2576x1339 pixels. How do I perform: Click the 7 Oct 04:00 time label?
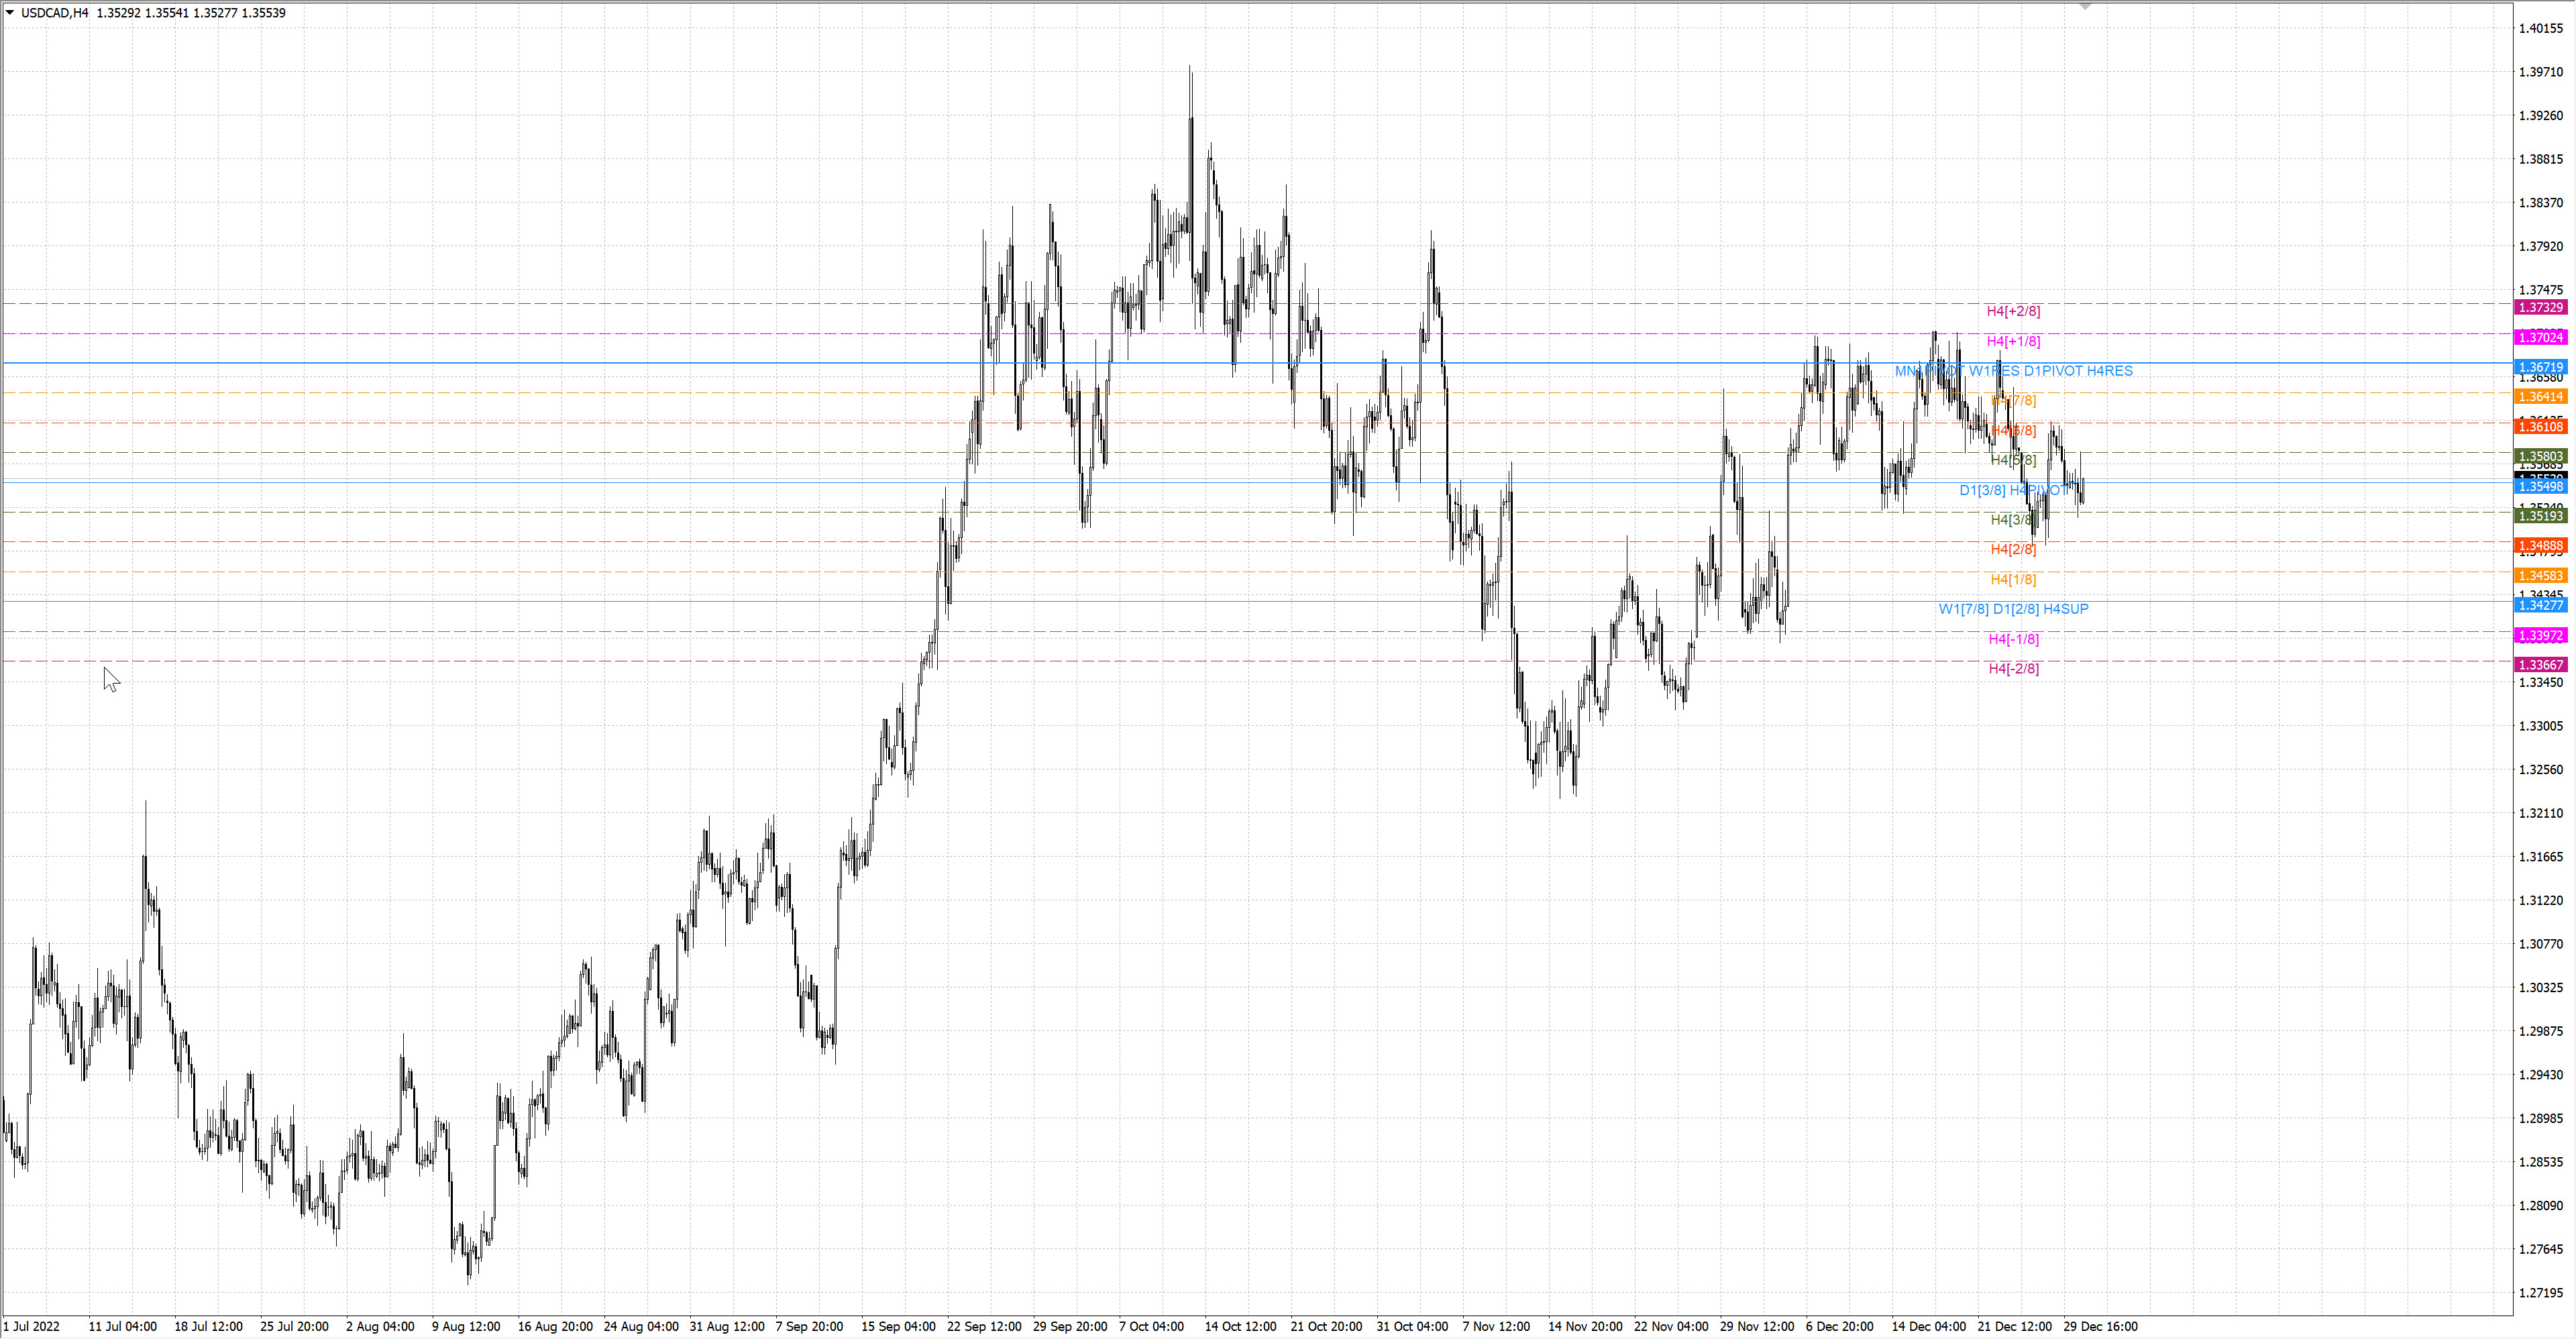coord(1151,1327)
